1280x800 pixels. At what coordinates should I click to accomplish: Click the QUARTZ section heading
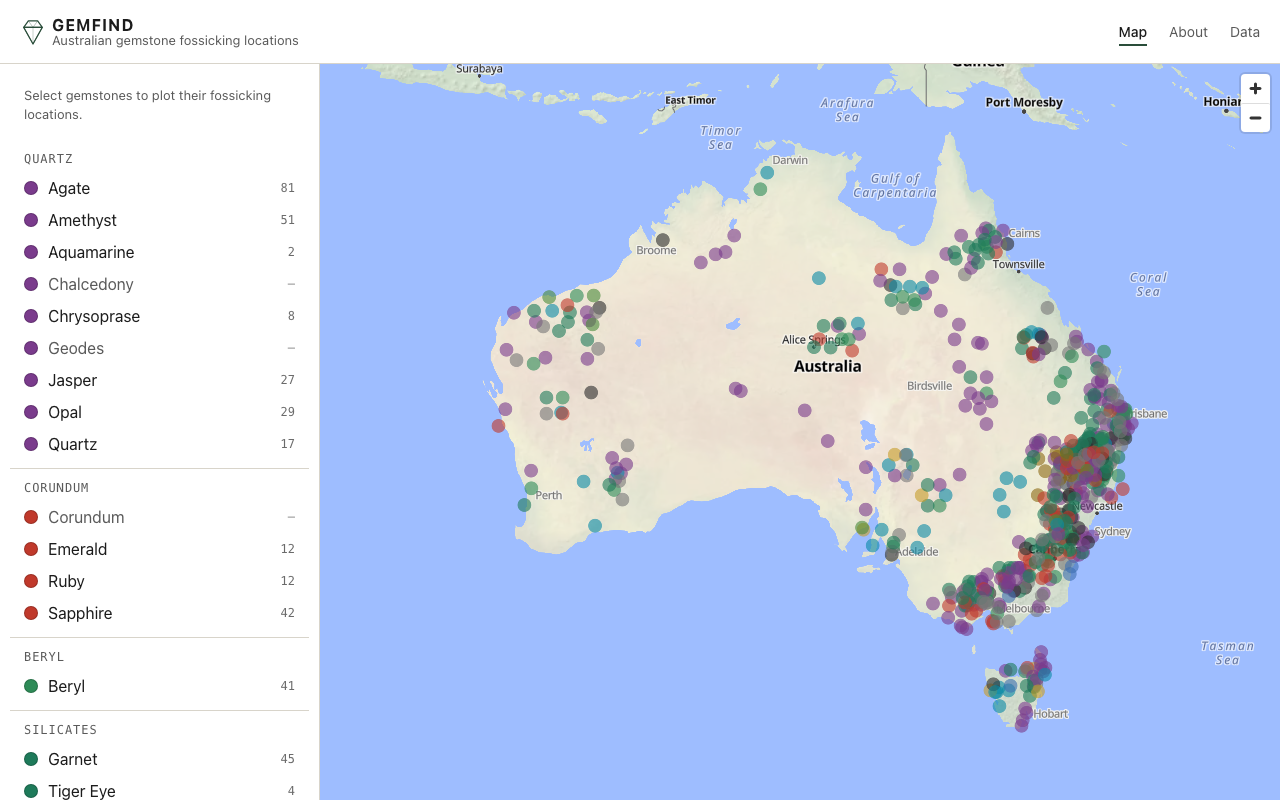click(49, 159)
